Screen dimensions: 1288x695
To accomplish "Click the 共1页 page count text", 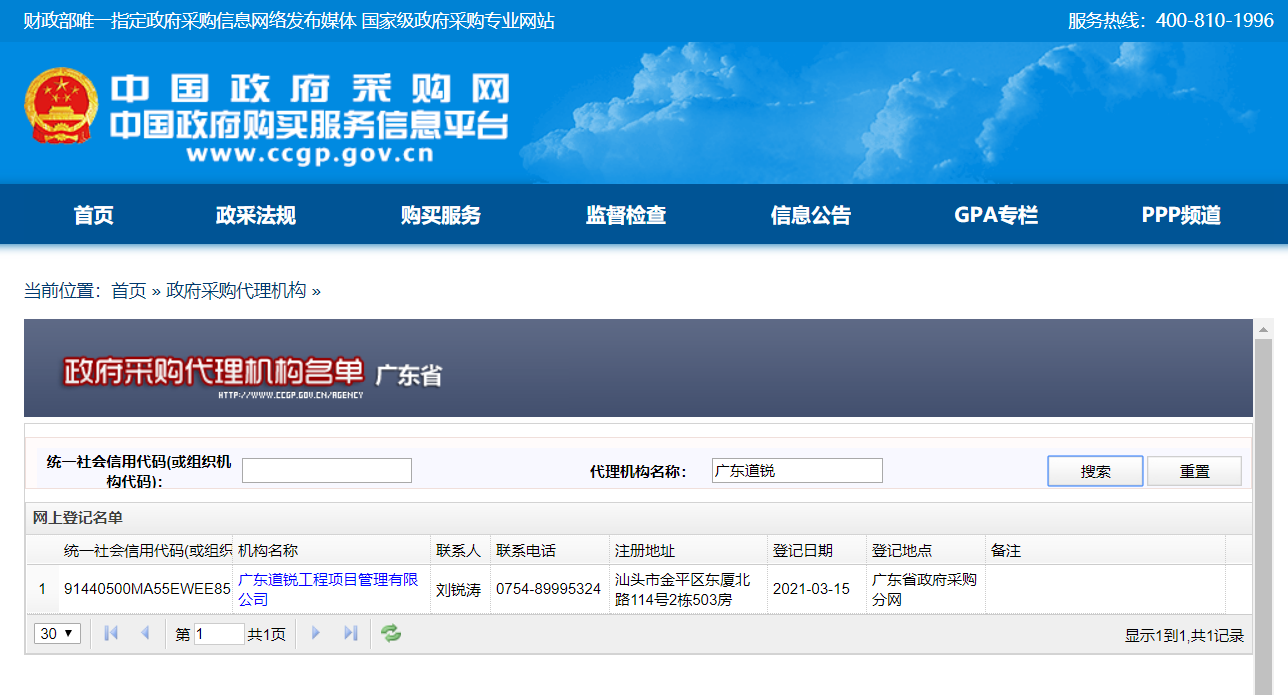I will (267, 634).
